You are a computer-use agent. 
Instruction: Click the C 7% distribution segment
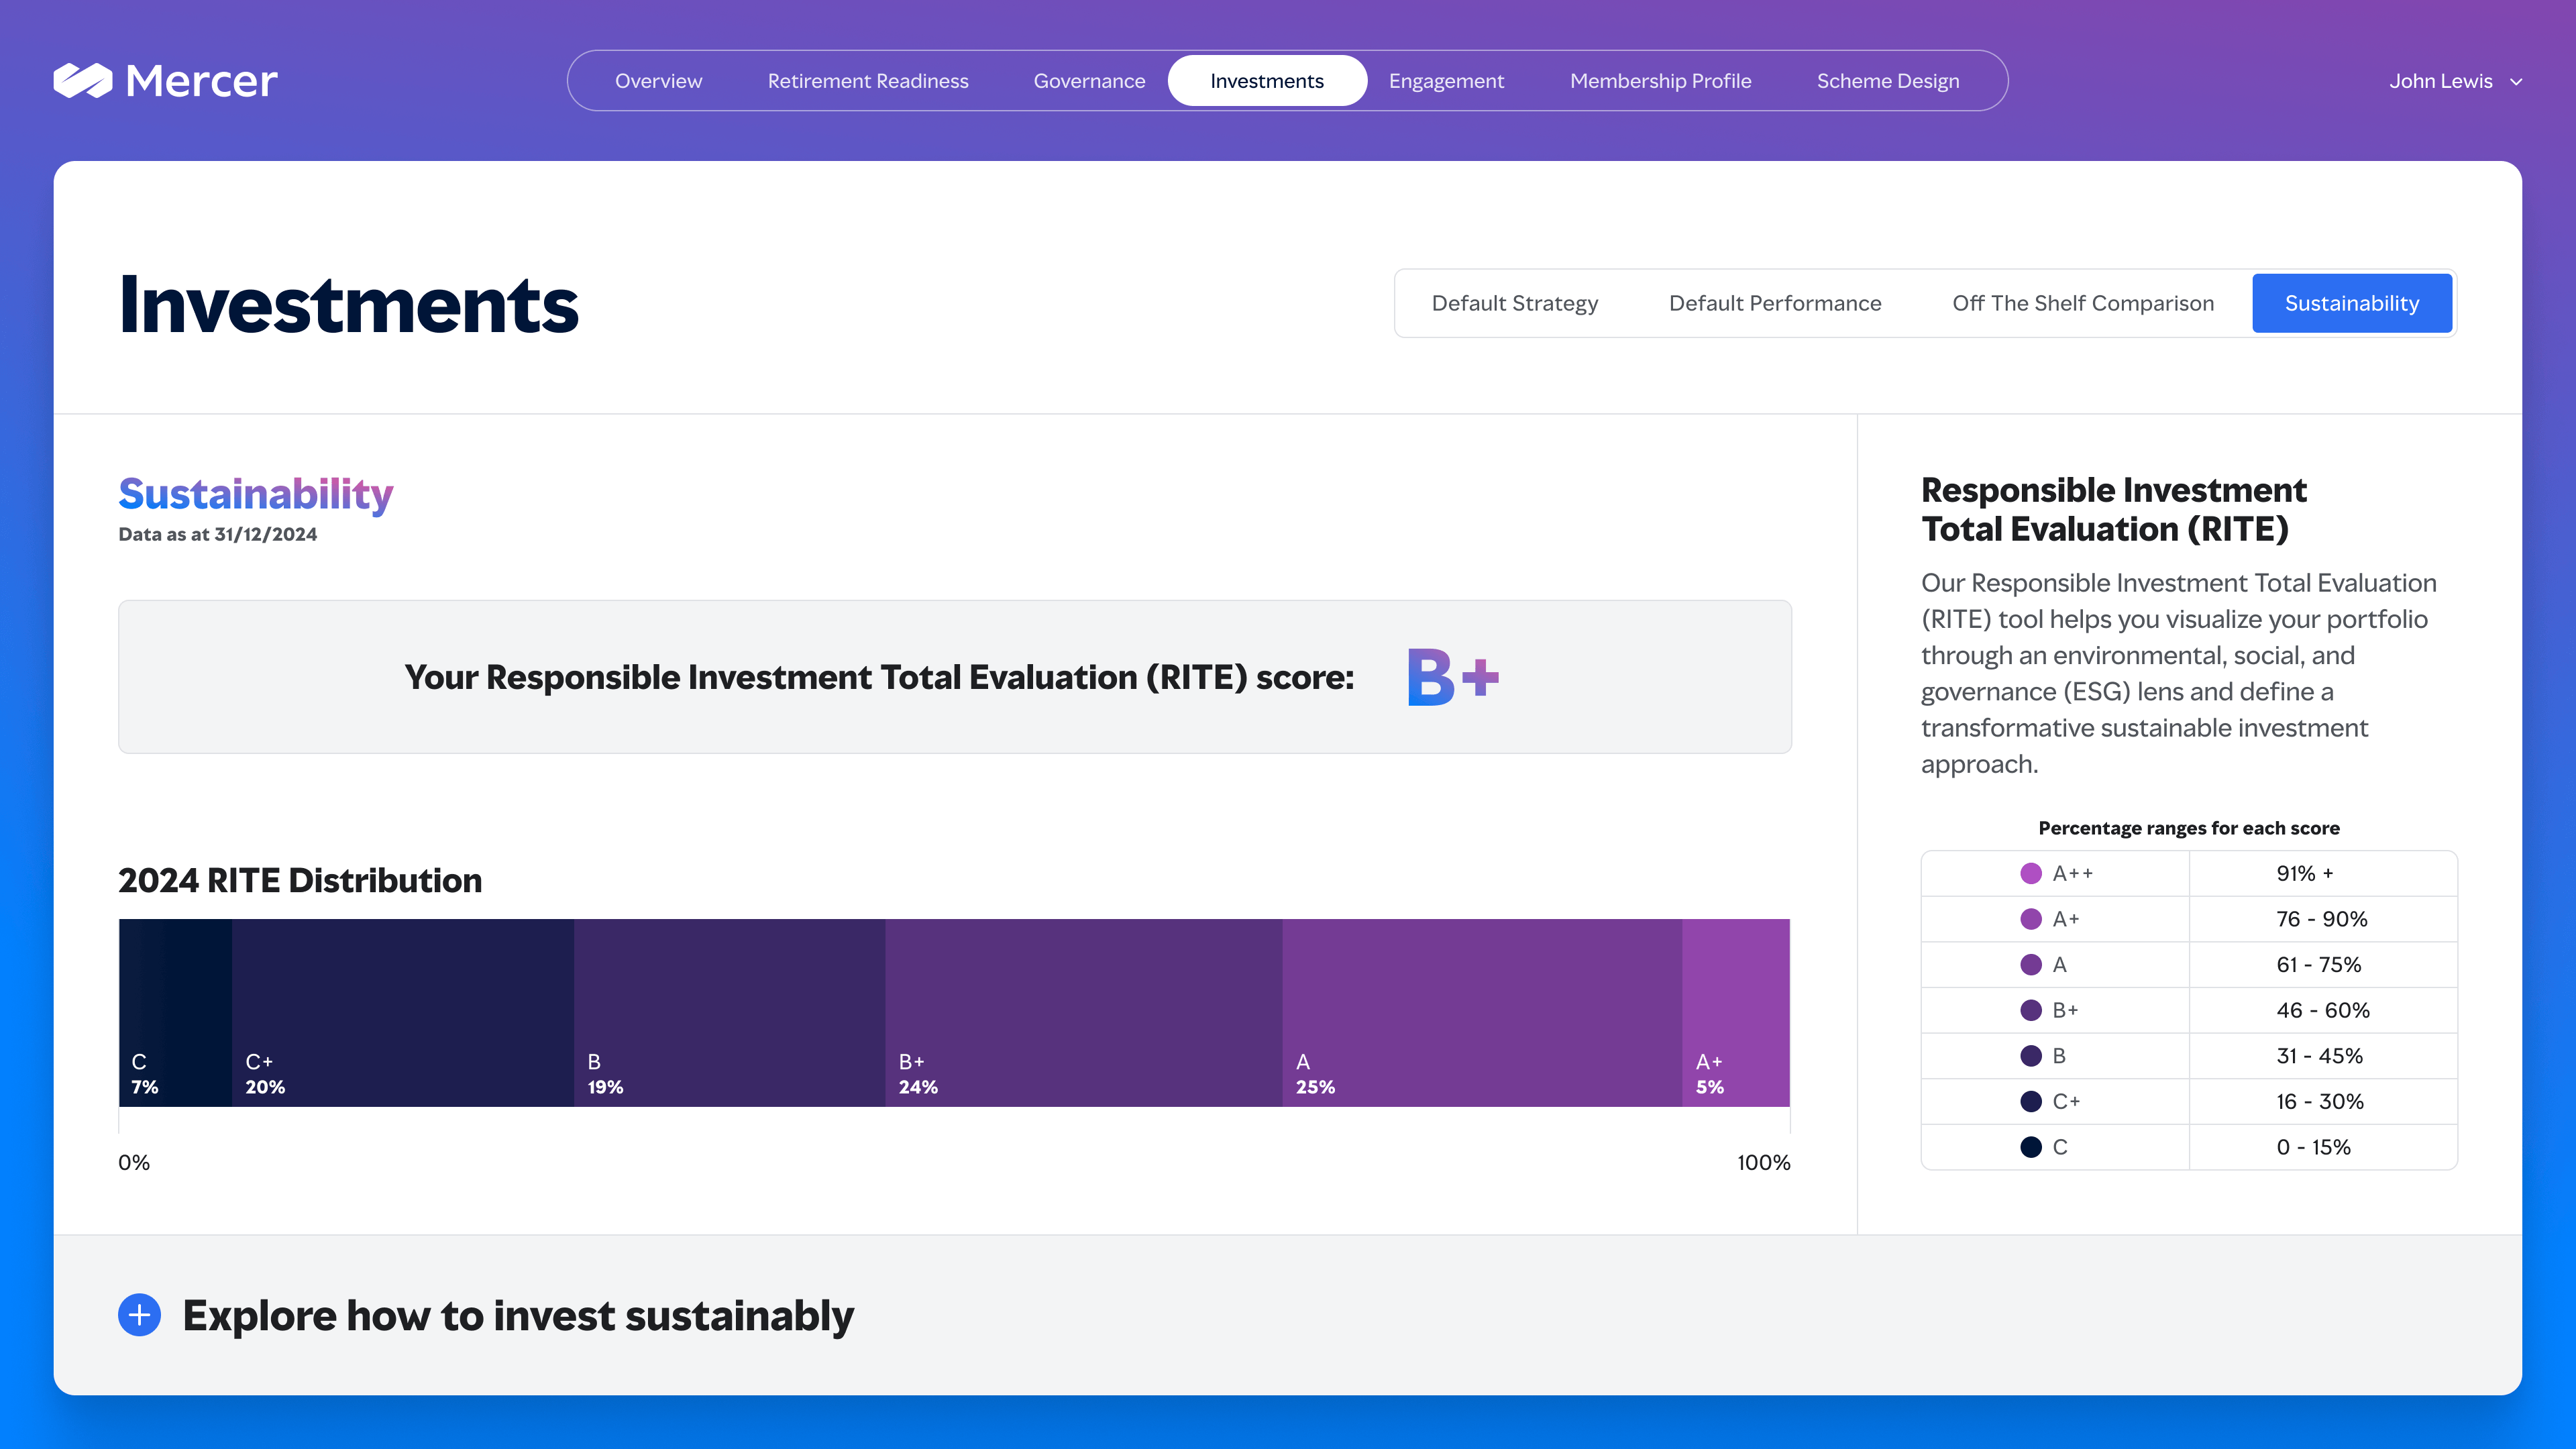pyautogui.click(x=175, y=1012)
